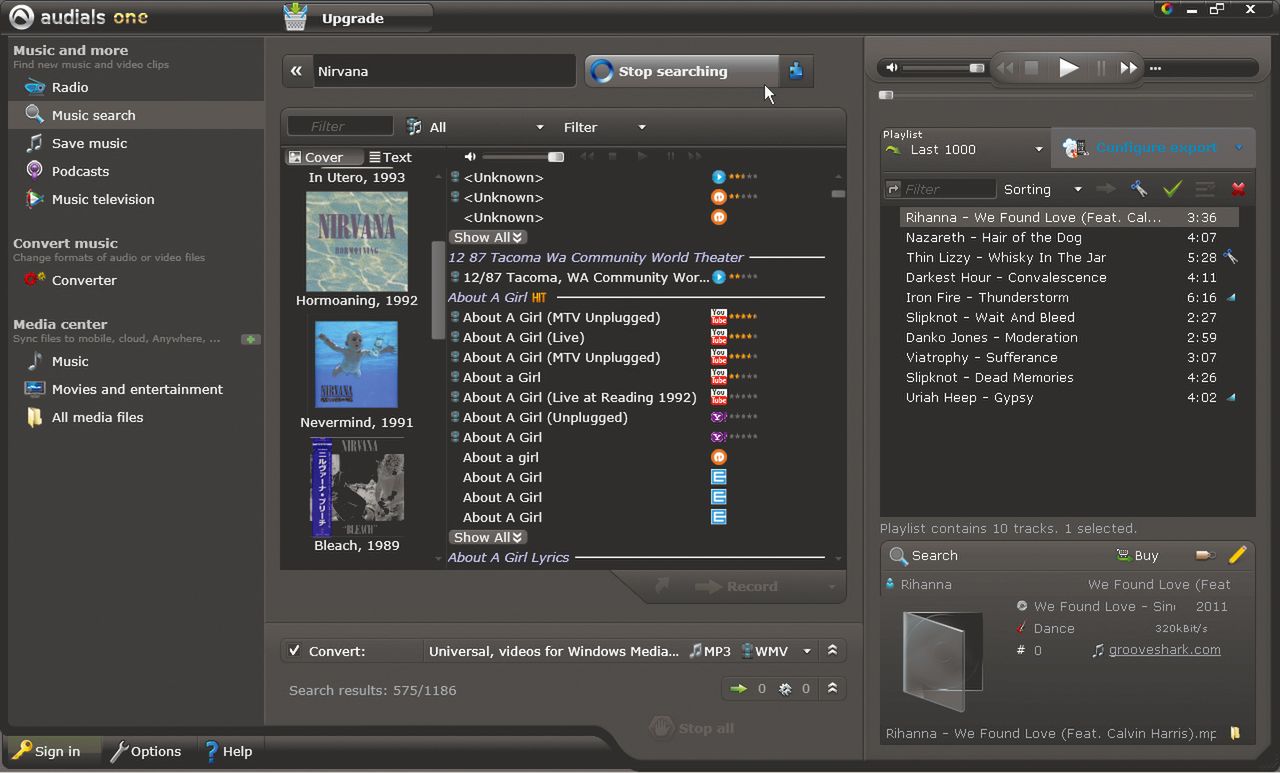Click the player Play button
The width and height of the screenshot is (1280, 773).
(1069, 68)
